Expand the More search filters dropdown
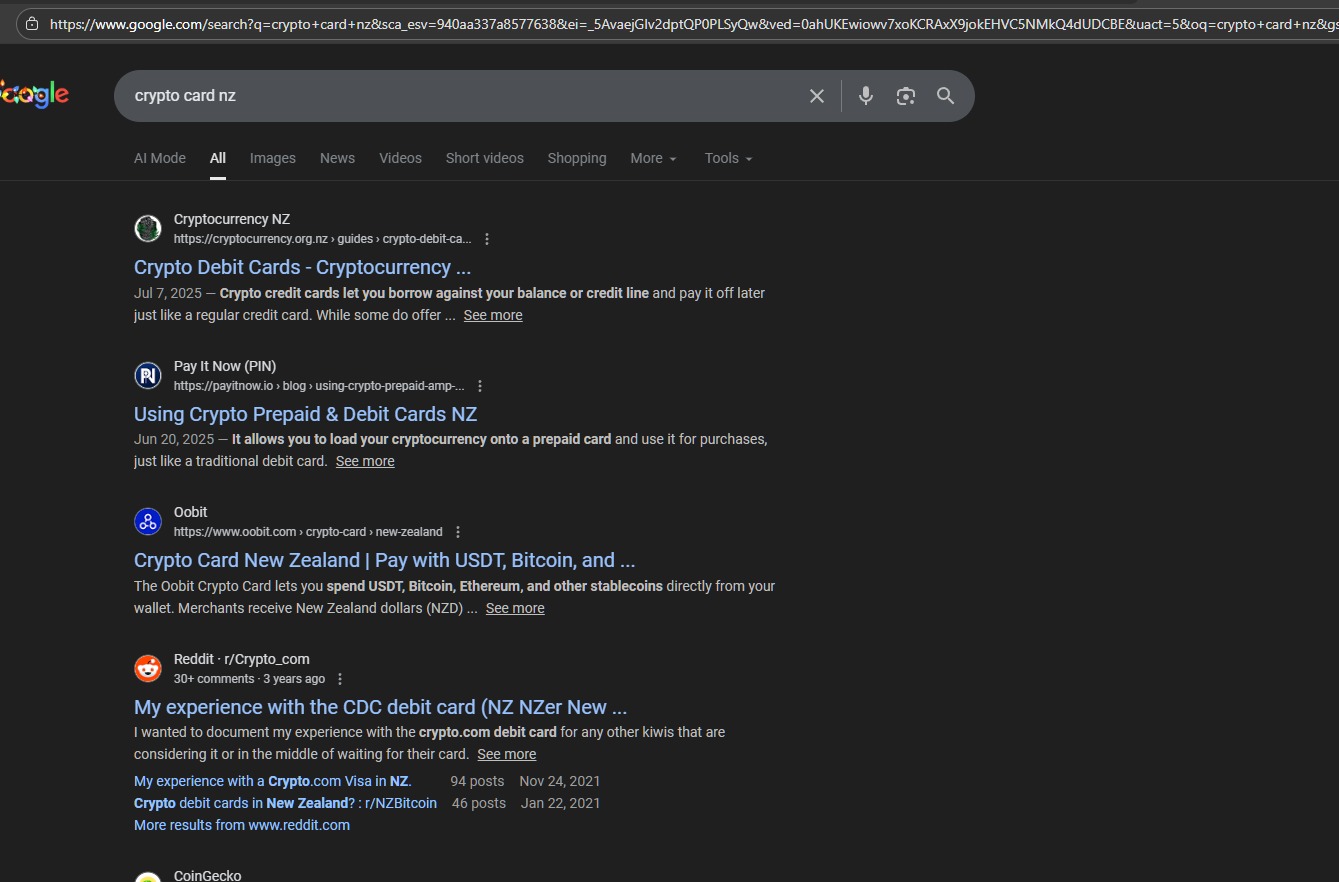Image resolution: width=1339 pixels, height=882 pixels. (653, 158)
